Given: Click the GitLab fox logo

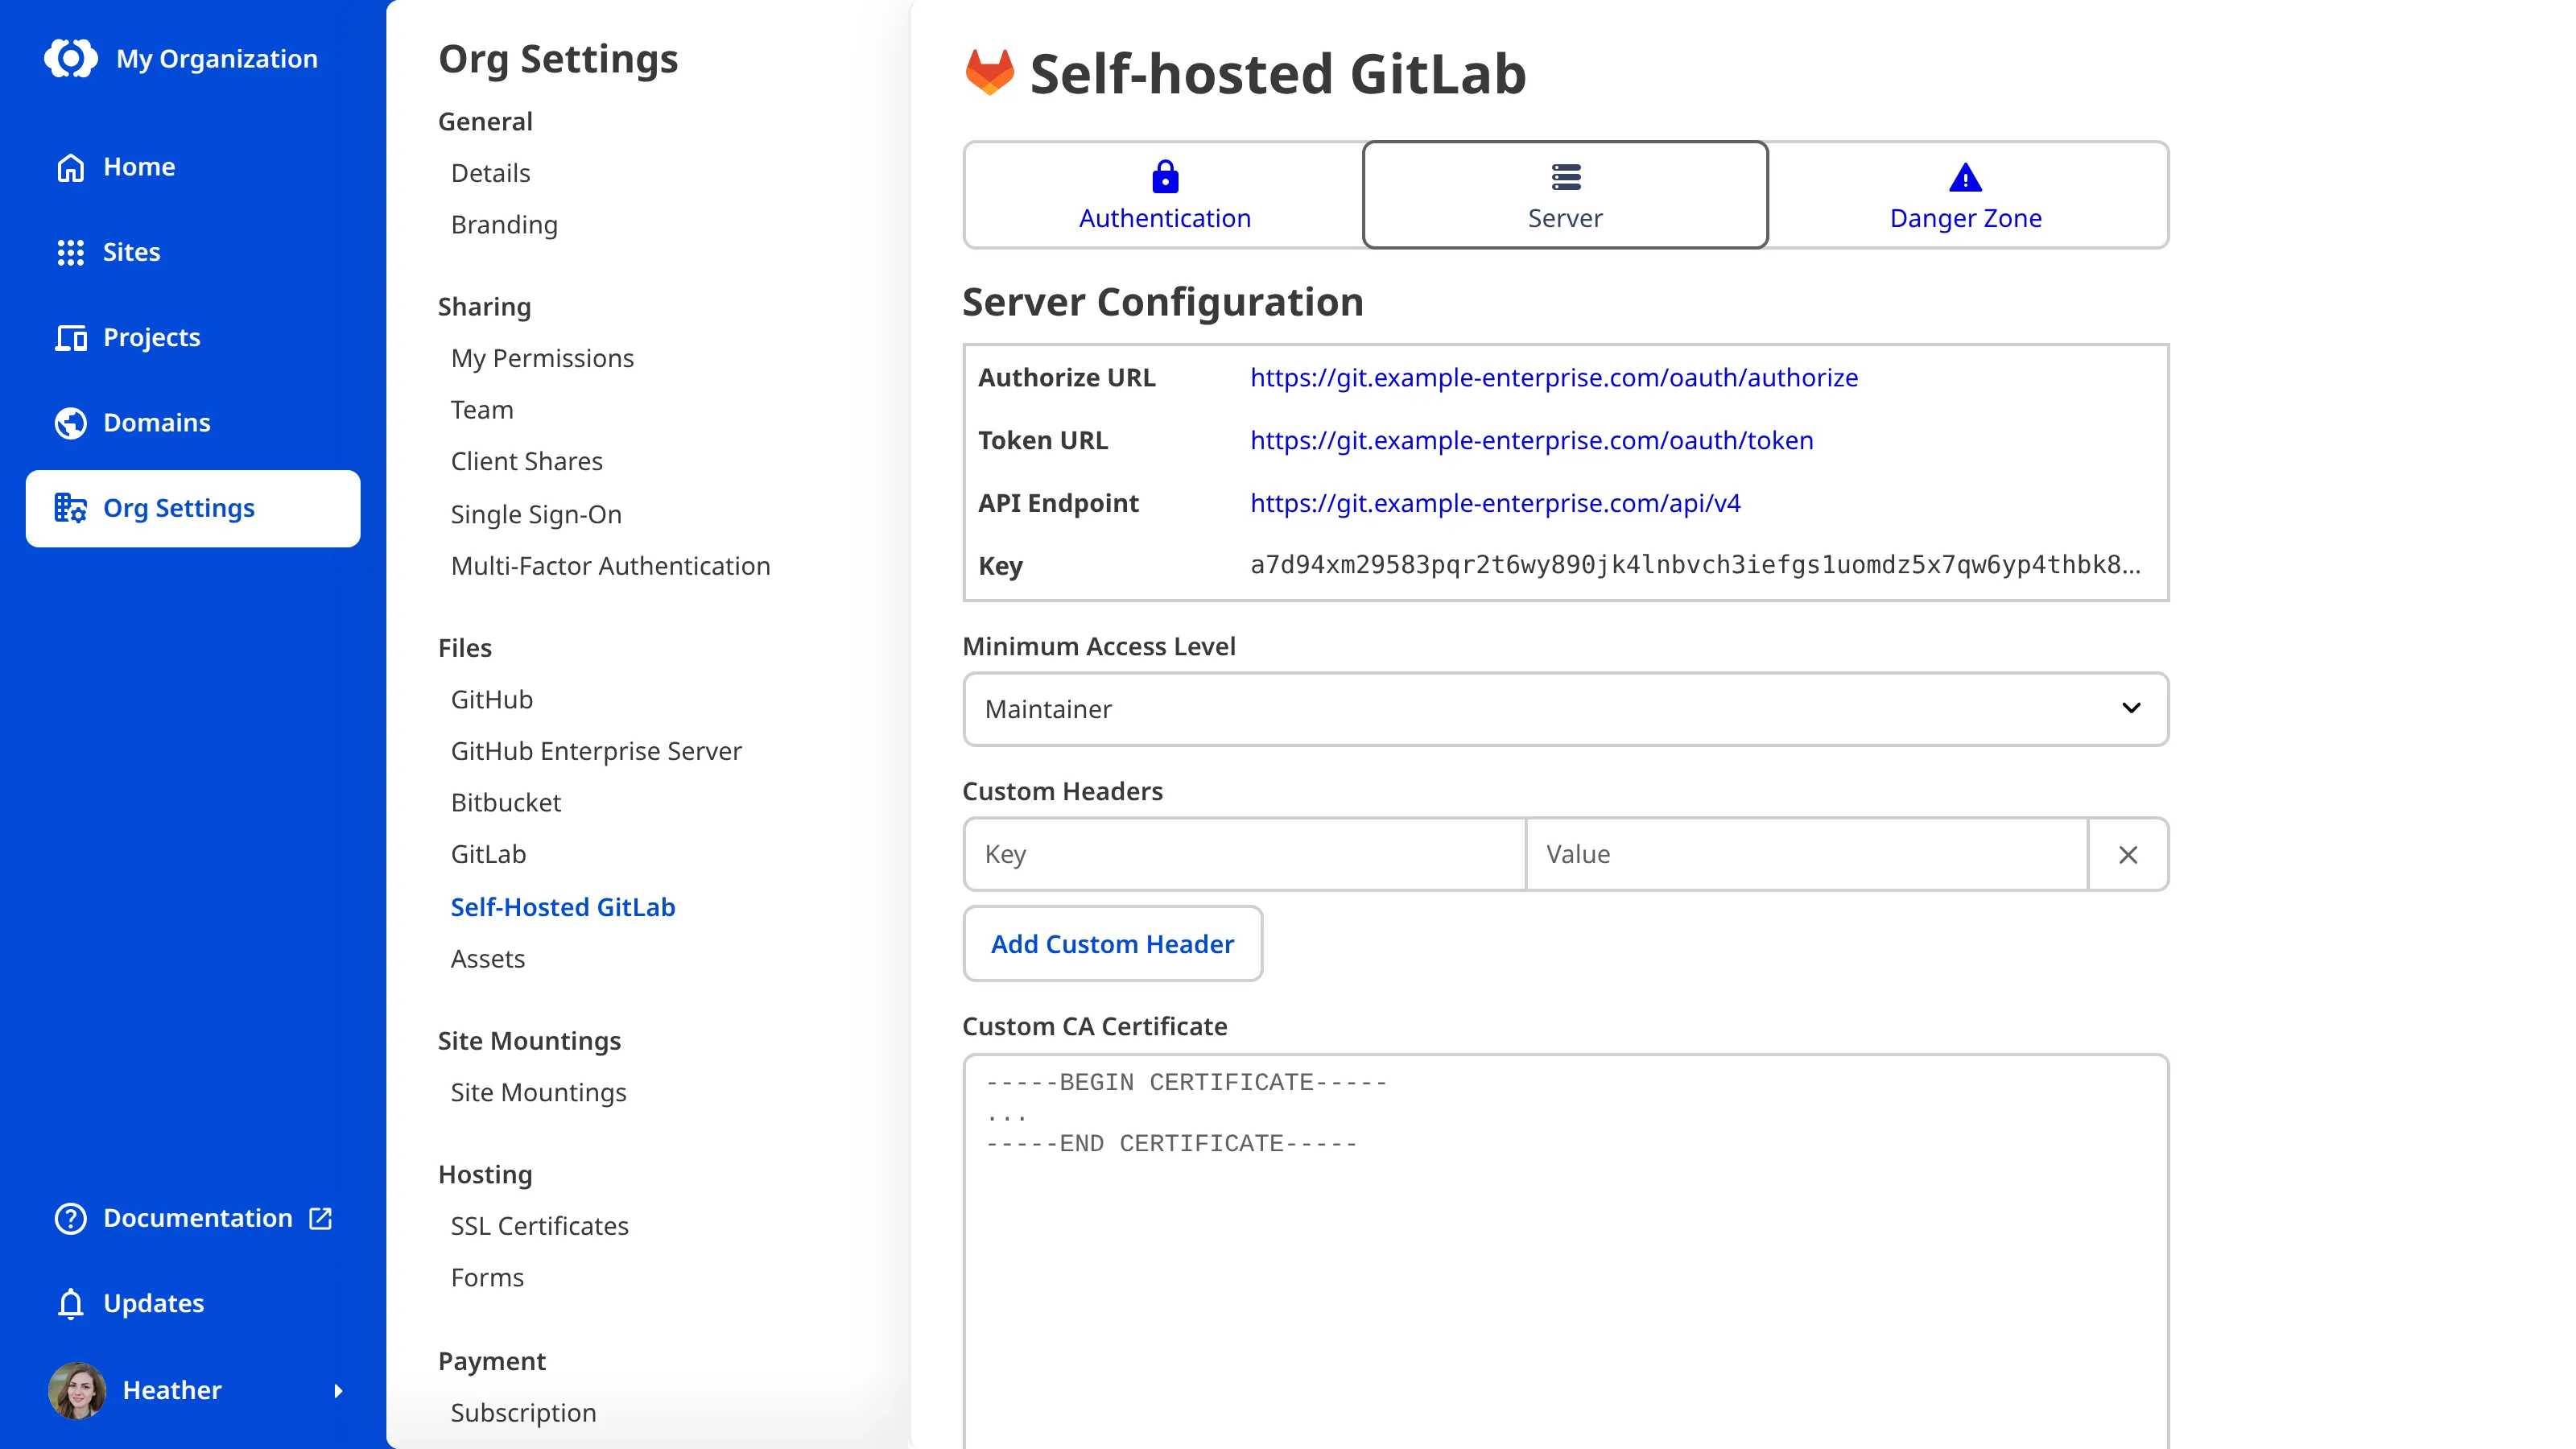Looking at the screenshot, I should pos(989,73).
